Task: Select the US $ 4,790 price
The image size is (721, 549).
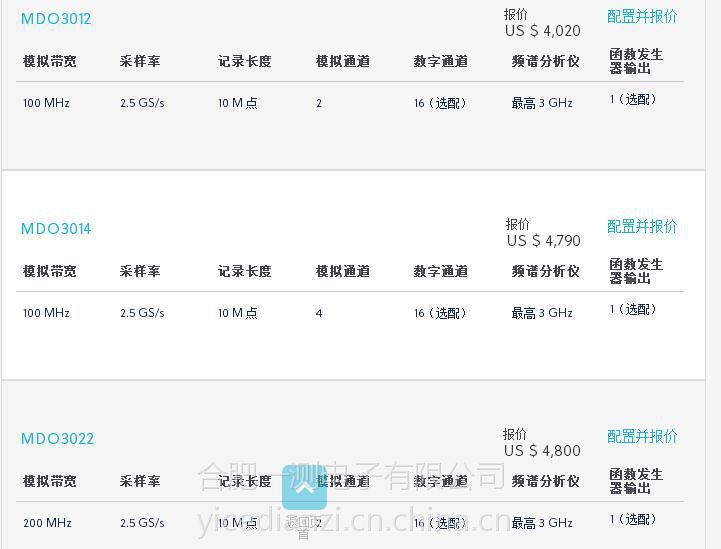Action: point(544,240)
